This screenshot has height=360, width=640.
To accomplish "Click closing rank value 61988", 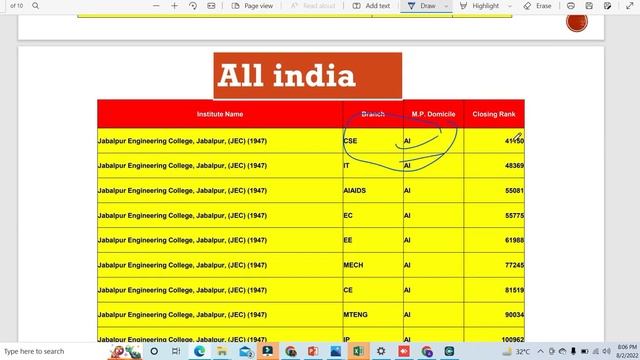I will click(514, 240).
